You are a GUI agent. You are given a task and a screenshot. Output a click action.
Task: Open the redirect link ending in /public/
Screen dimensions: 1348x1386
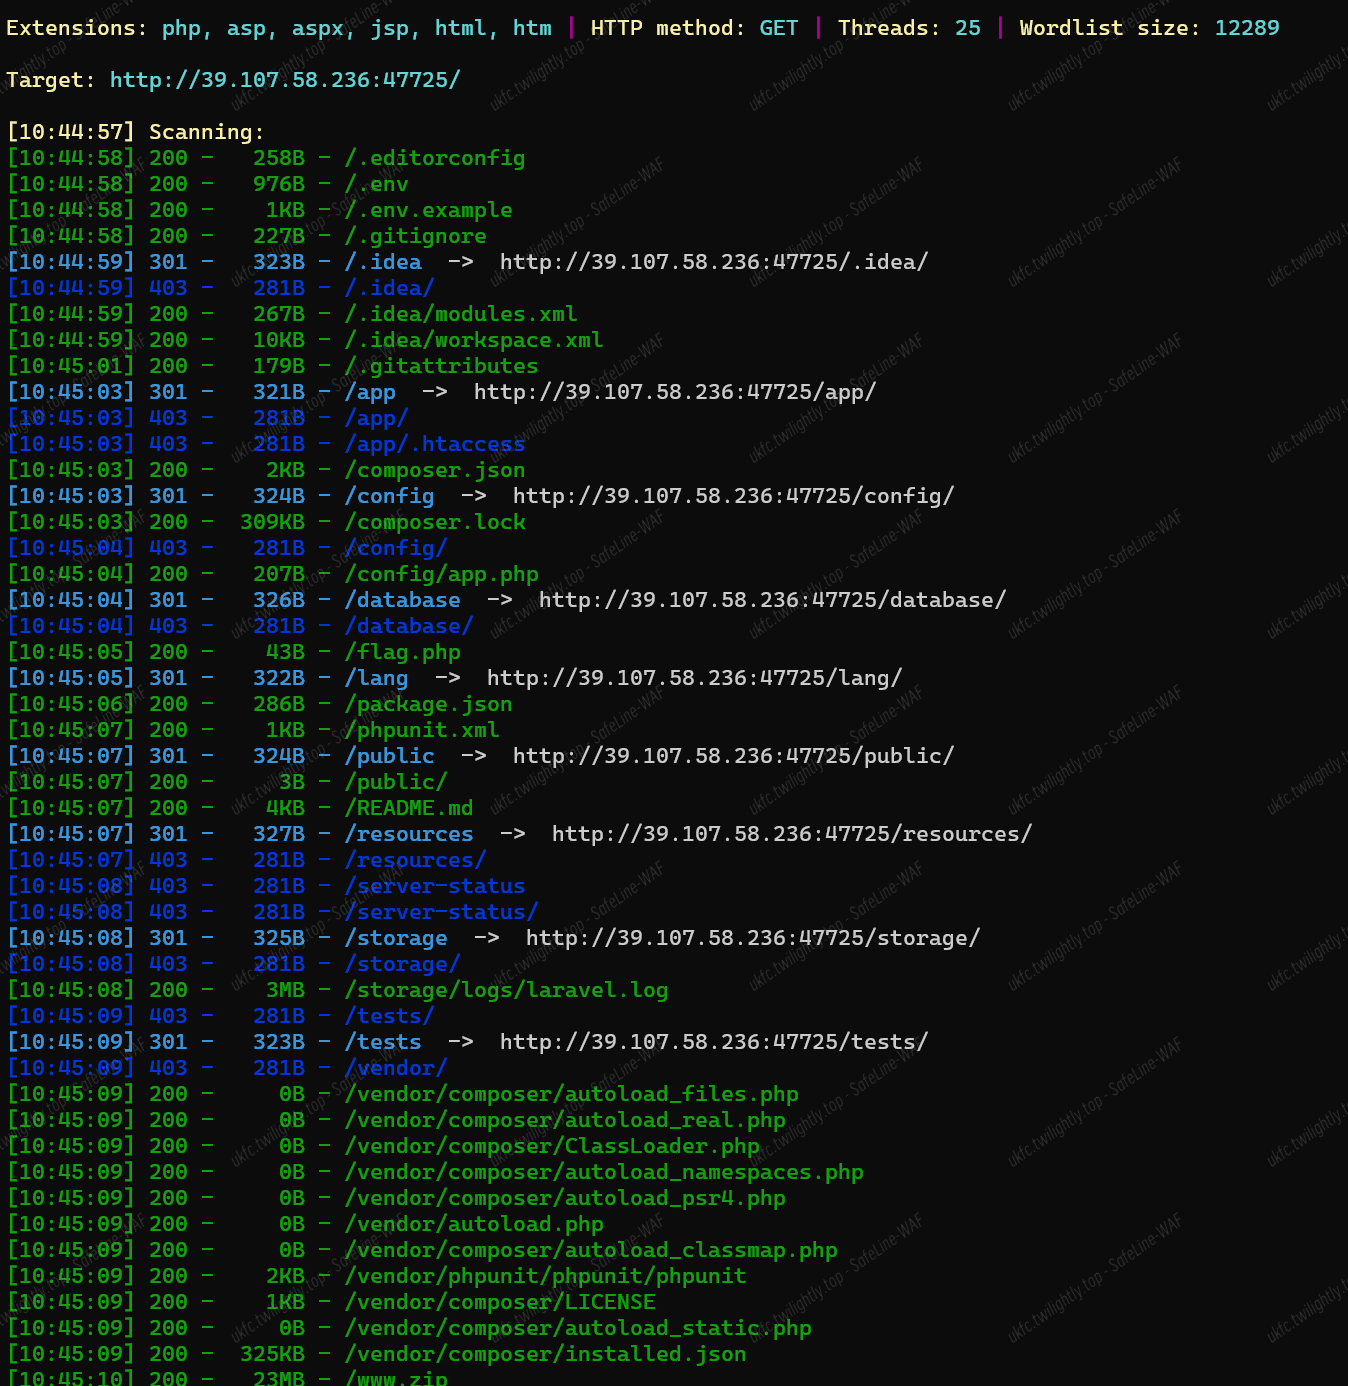pyautogui.click(x=733, y=756)
